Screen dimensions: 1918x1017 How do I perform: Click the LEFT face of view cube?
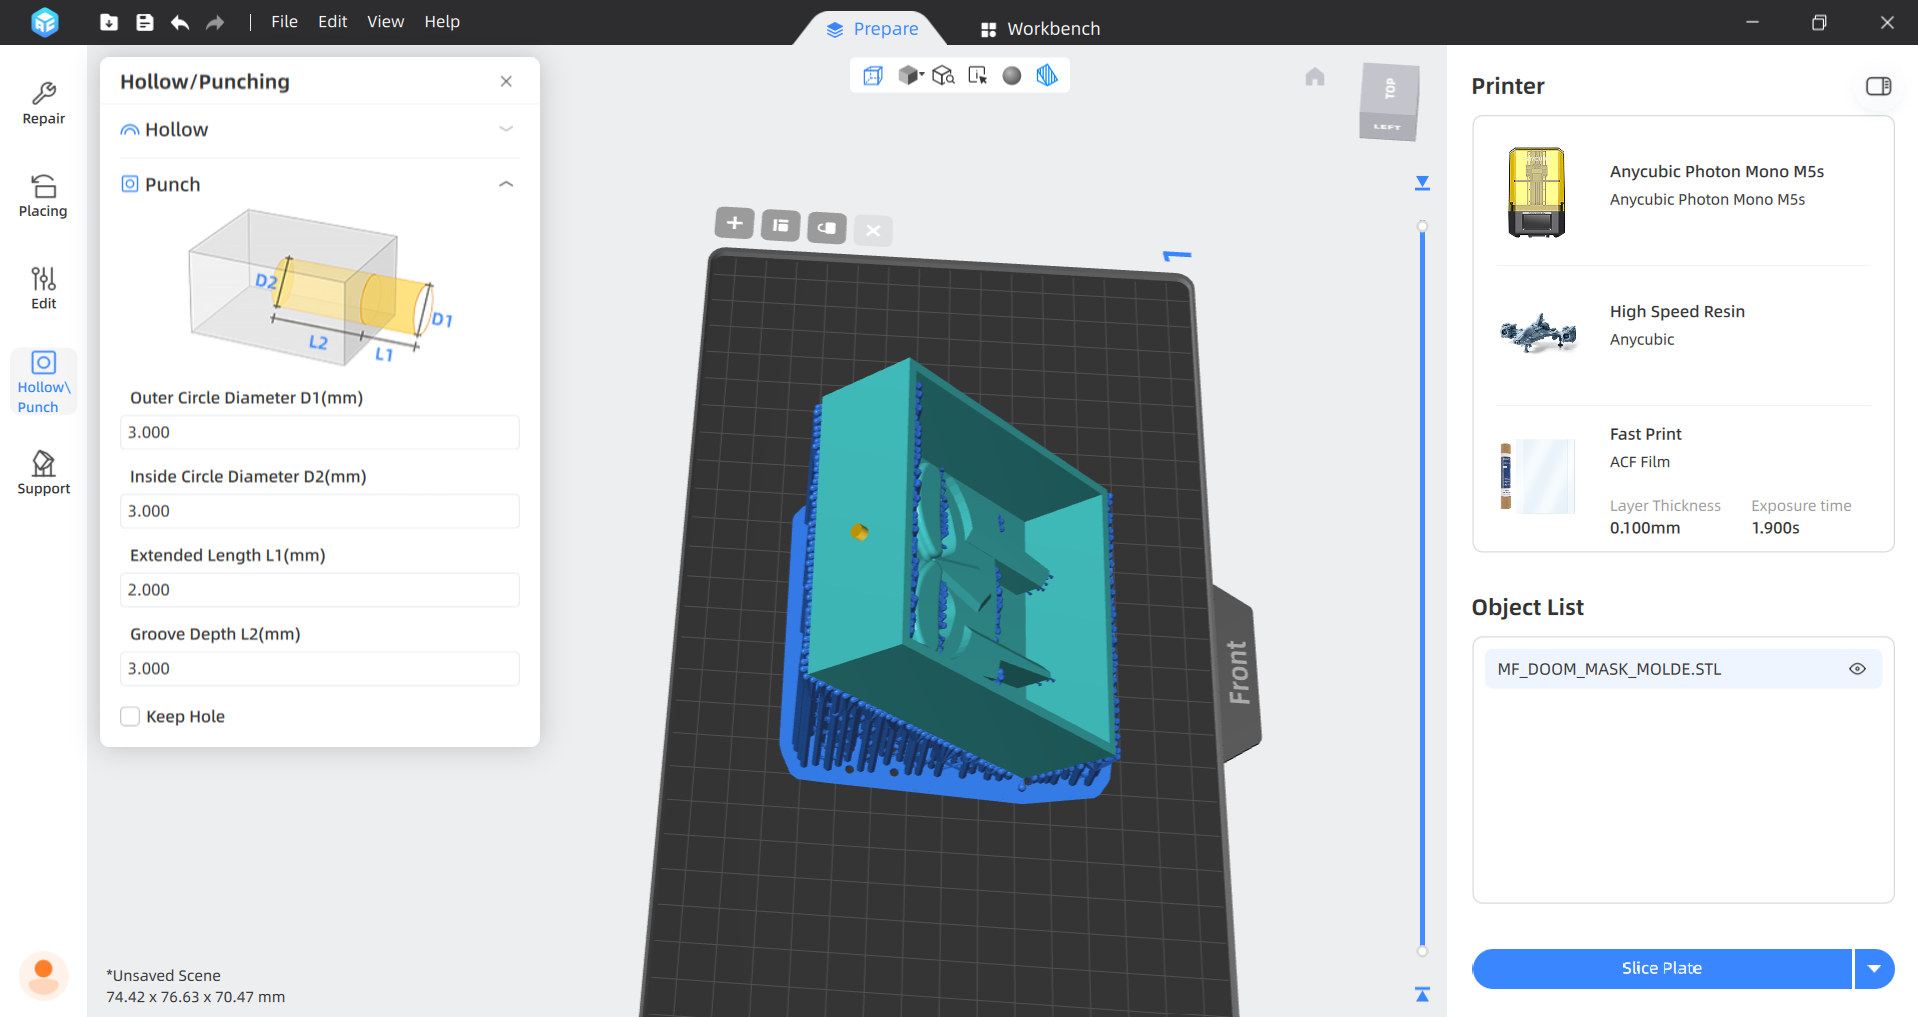click(x=1388, y=127)
